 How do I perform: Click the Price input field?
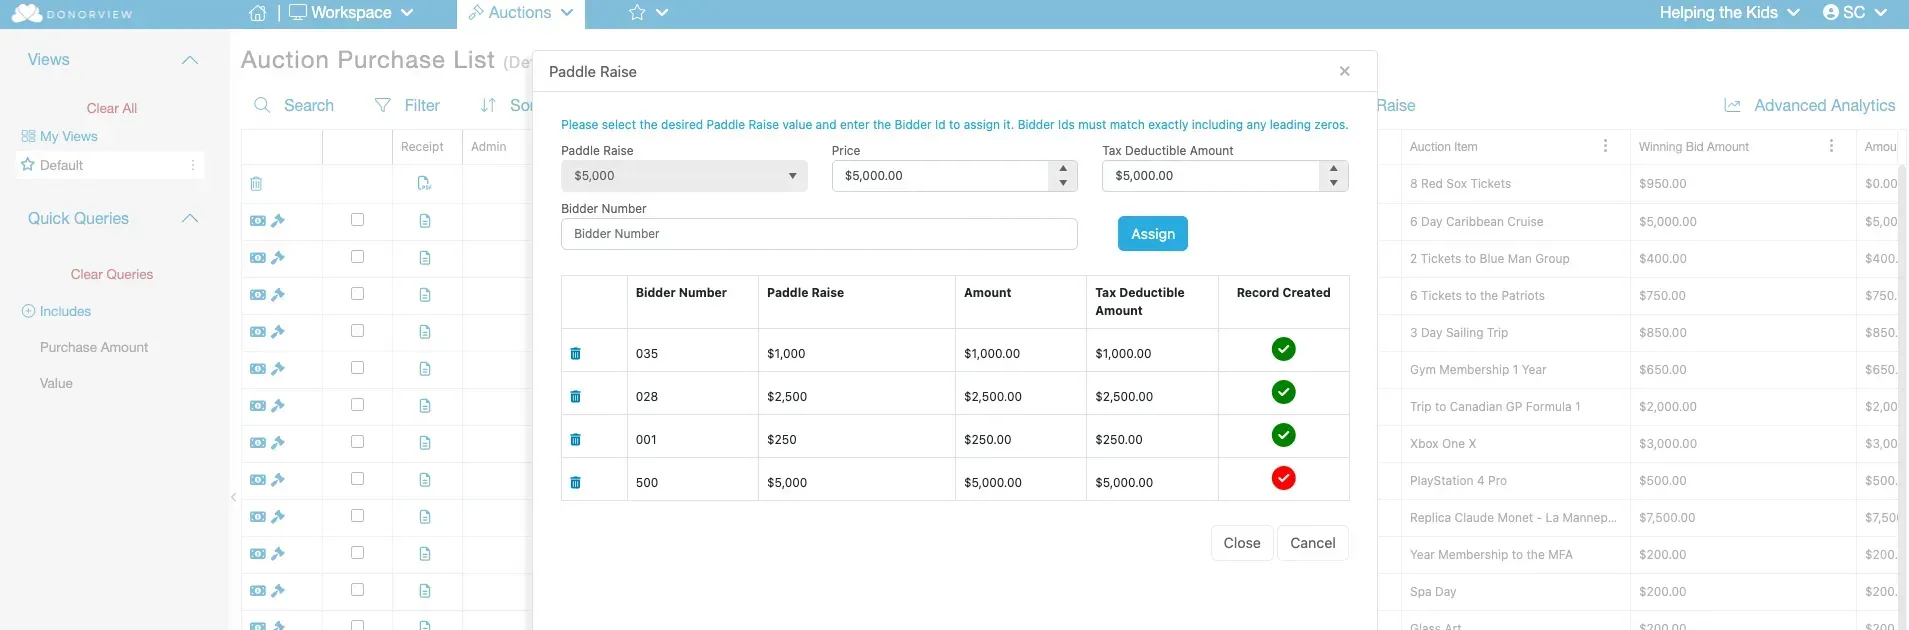pos(940,176)
